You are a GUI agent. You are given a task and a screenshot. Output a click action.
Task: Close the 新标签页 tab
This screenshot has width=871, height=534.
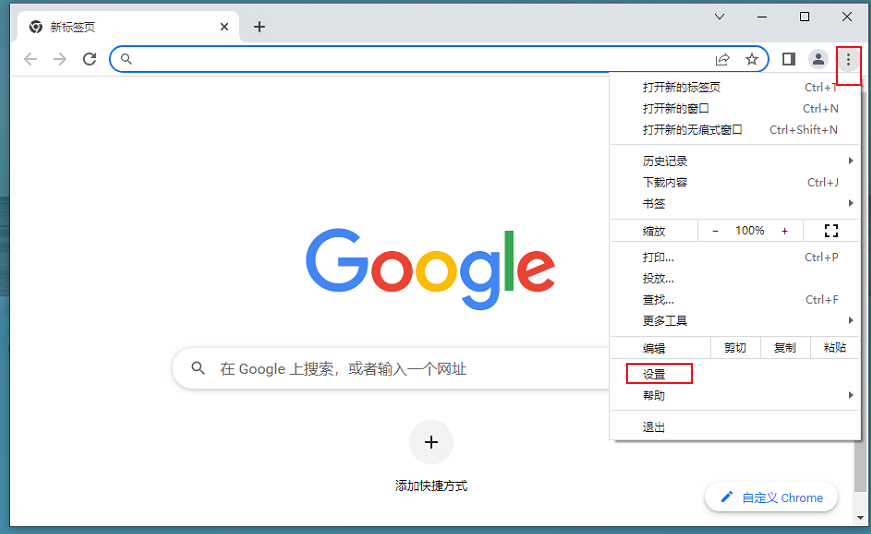tap(224, 27)
